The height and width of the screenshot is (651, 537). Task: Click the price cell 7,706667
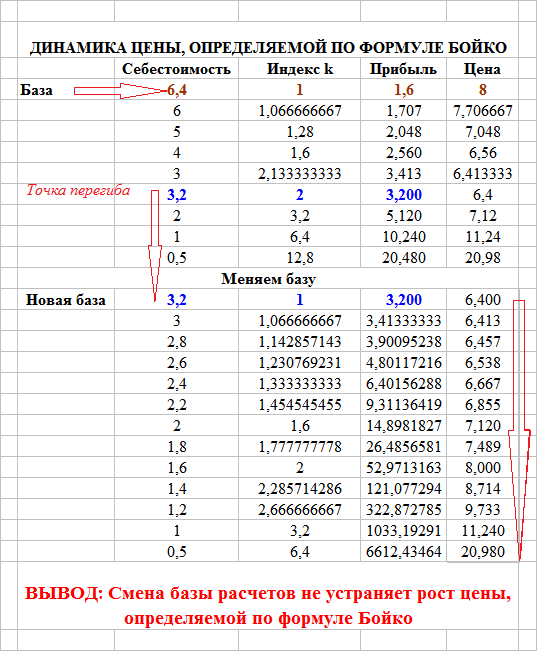point(482,110)
